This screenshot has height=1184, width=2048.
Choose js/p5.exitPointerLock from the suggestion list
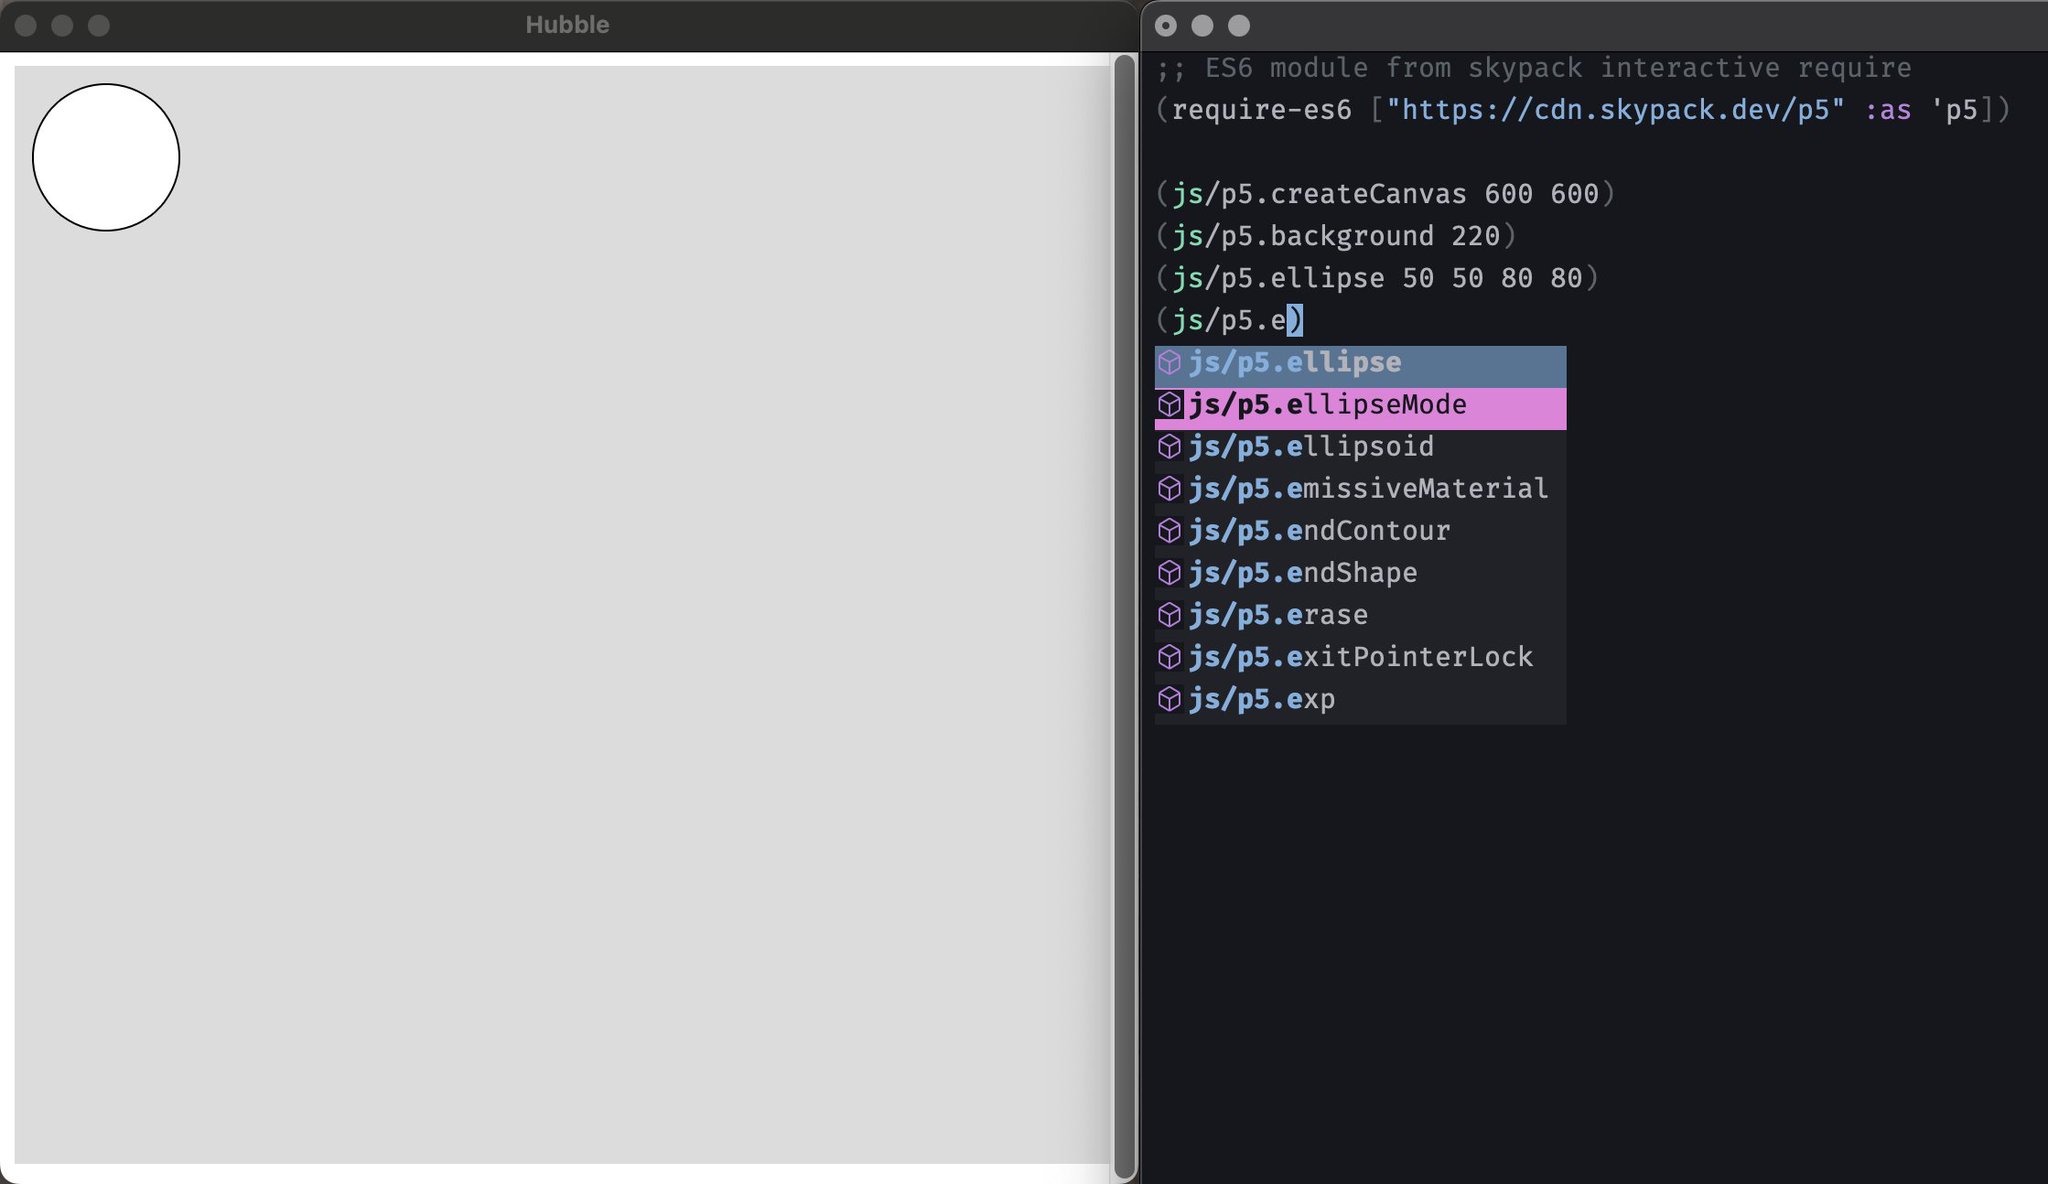pyautogui.click(x=1360, y=656)
